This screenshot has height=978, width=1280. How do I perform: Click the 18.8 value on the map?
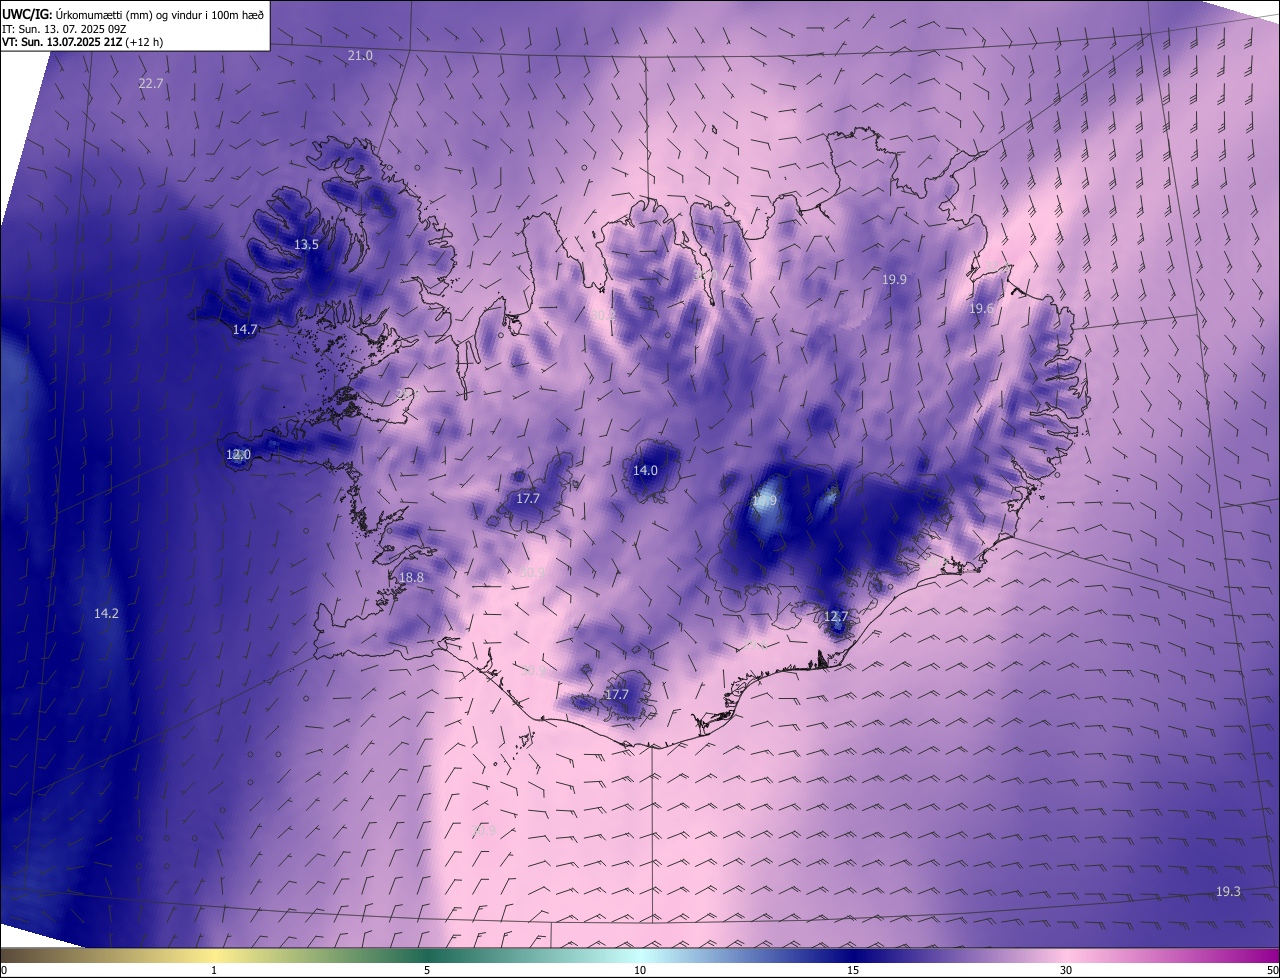pos(411,578)
